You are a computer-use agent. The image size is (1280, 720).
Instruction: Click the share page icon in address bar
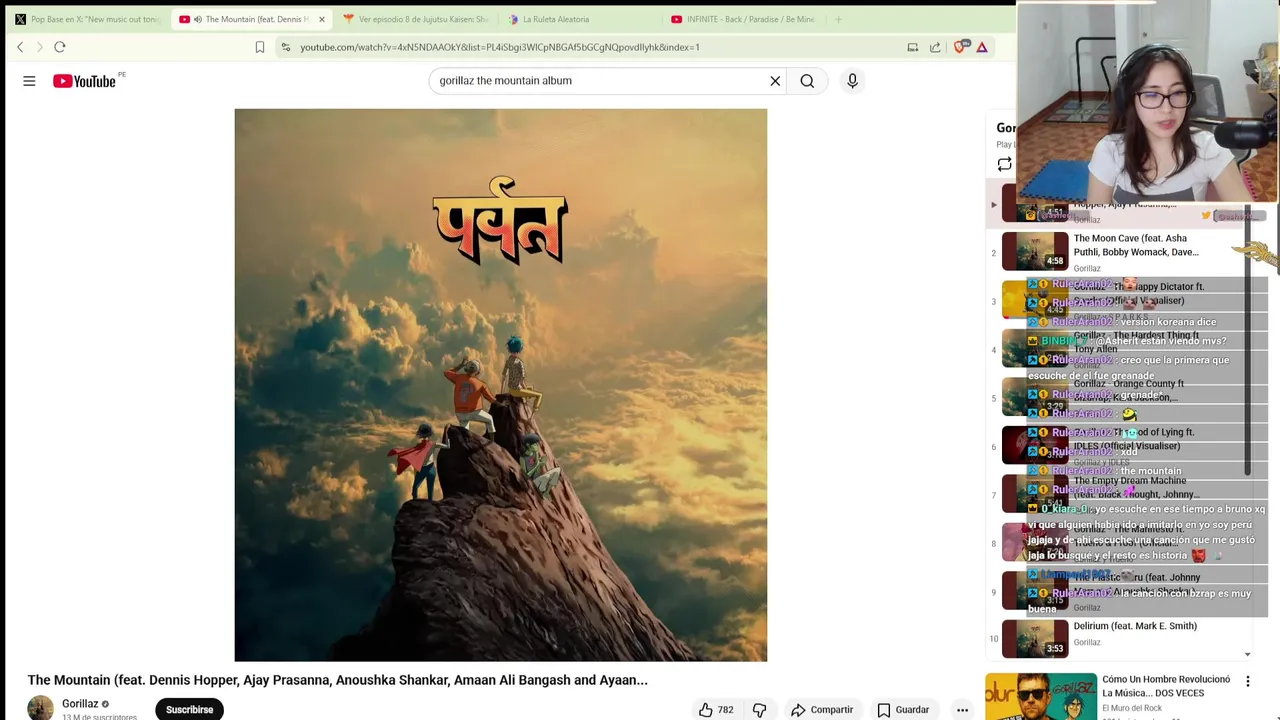pos(935,47)
